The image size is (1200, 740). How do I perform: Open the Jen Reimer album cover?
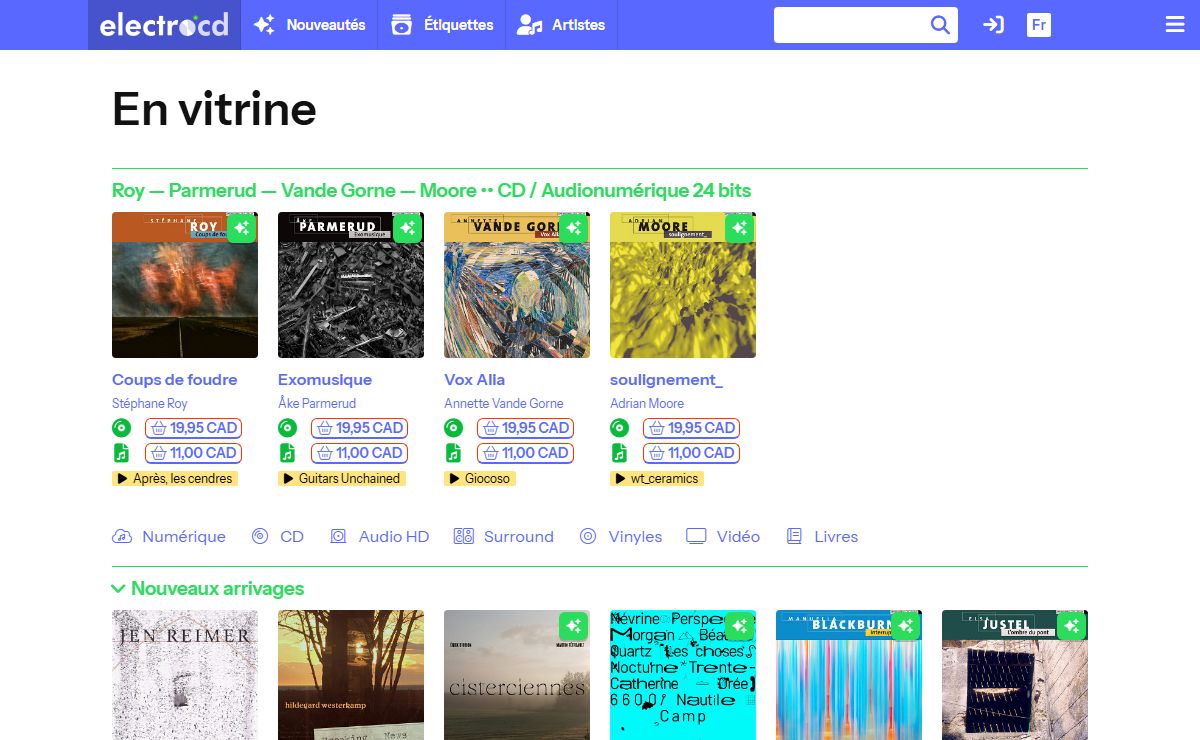click(x=185, y=675)
